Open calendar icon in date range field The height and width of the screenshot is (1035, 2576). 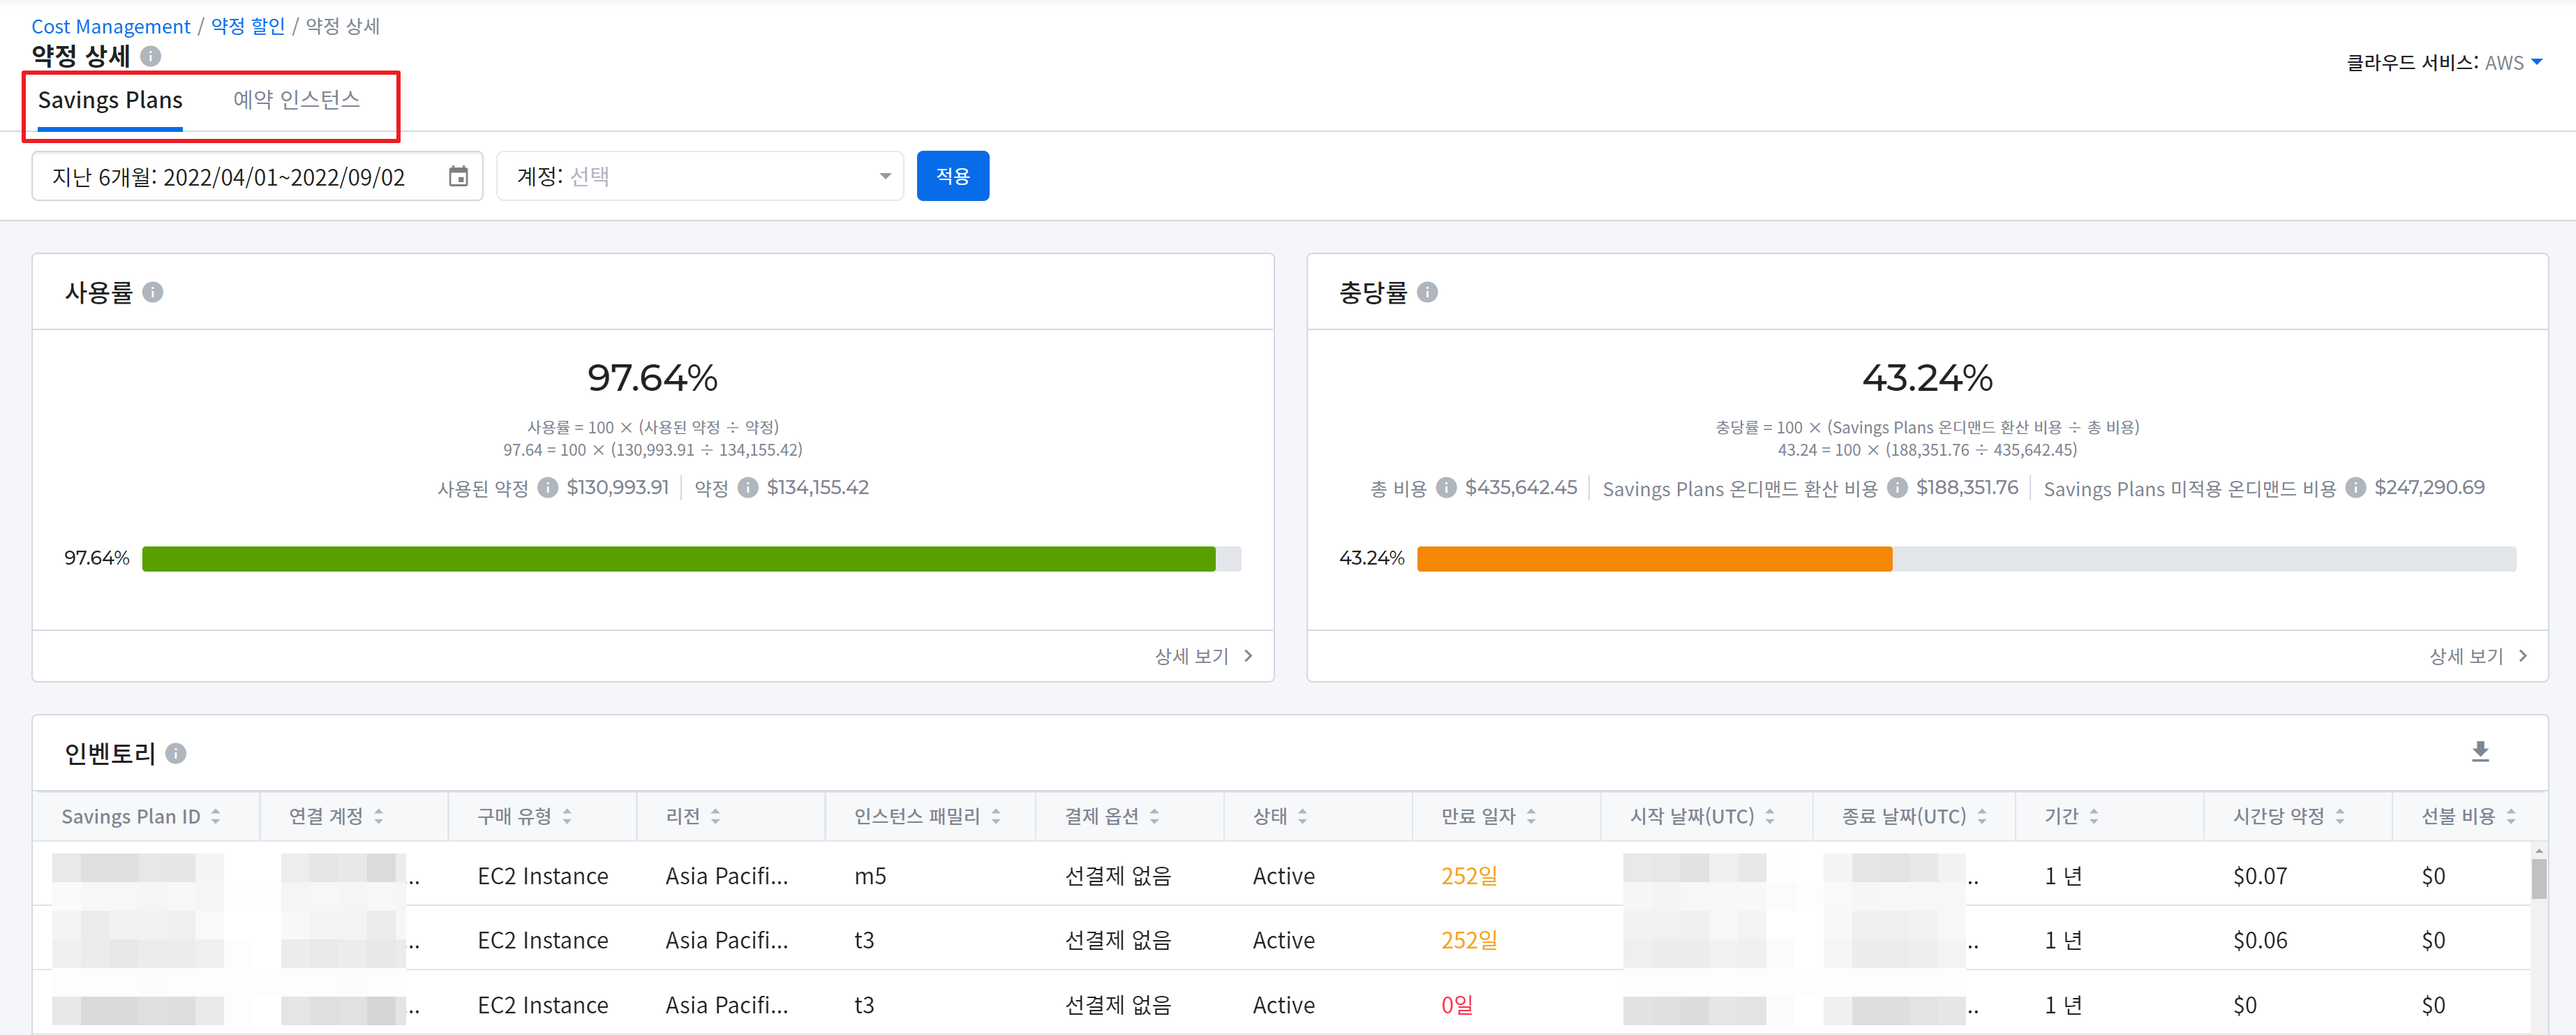click(x=458, y=177)
